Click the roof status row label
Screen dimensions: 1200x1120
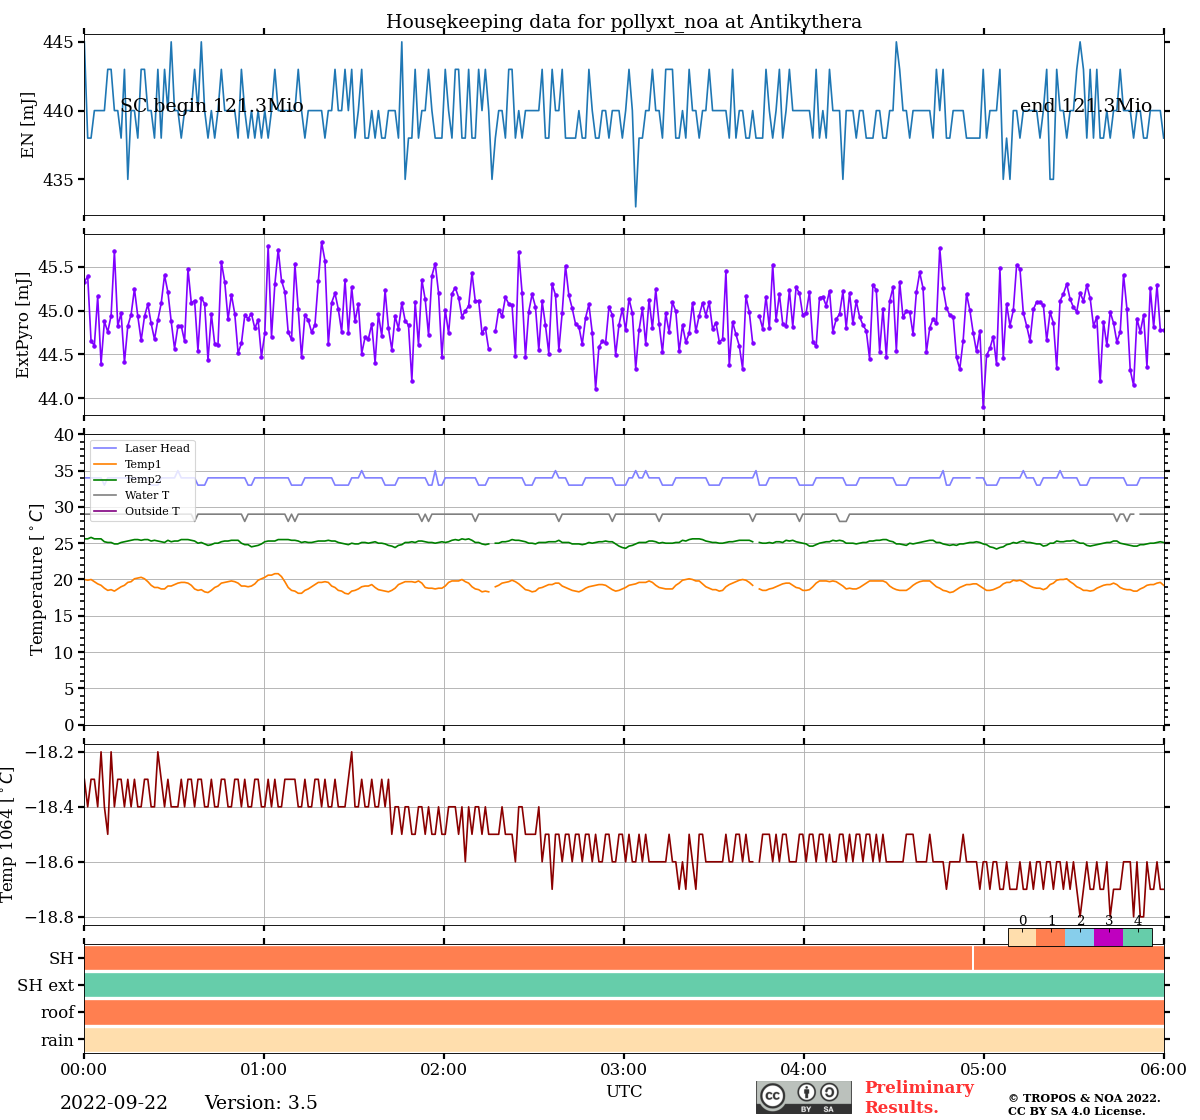(x=58, y=1012)
